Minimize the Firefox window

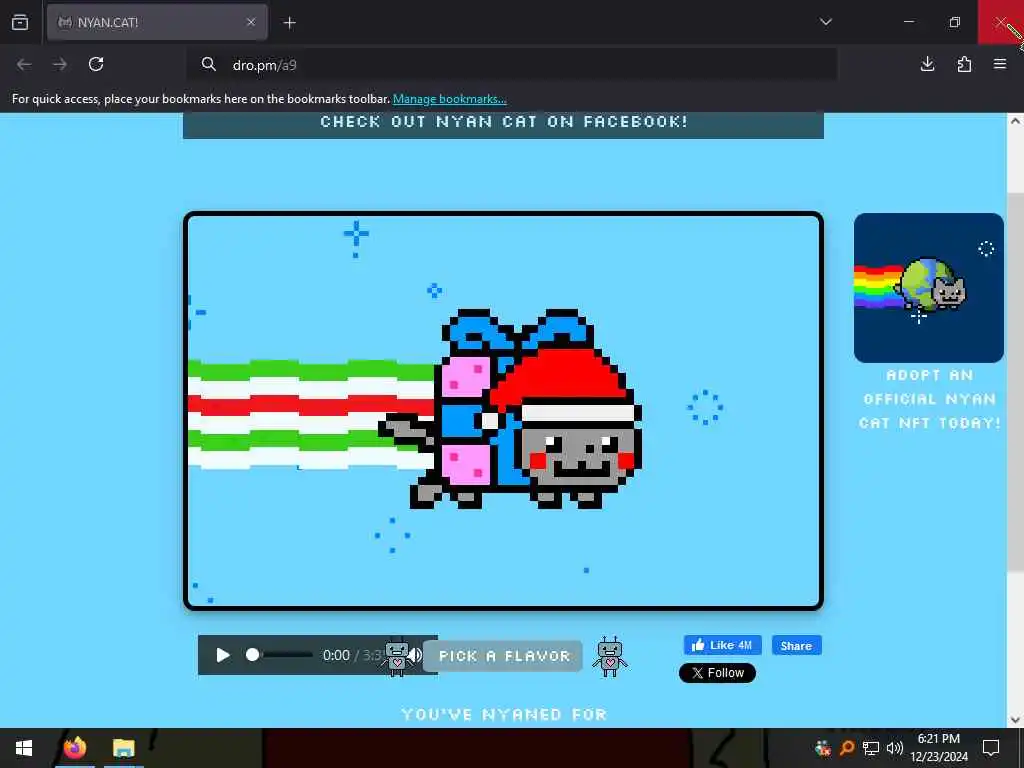tap(908, 22)
